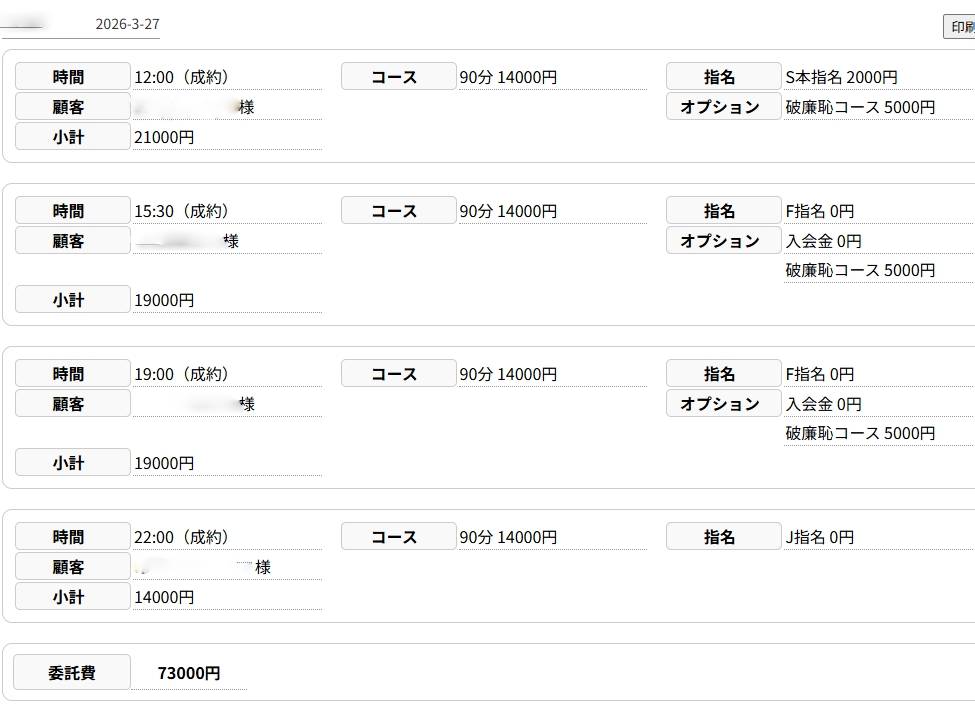The width and height of the screenshot is (975, 719).
Task: Select the 12:00（成約） time entry
Action: coord(182,77)
